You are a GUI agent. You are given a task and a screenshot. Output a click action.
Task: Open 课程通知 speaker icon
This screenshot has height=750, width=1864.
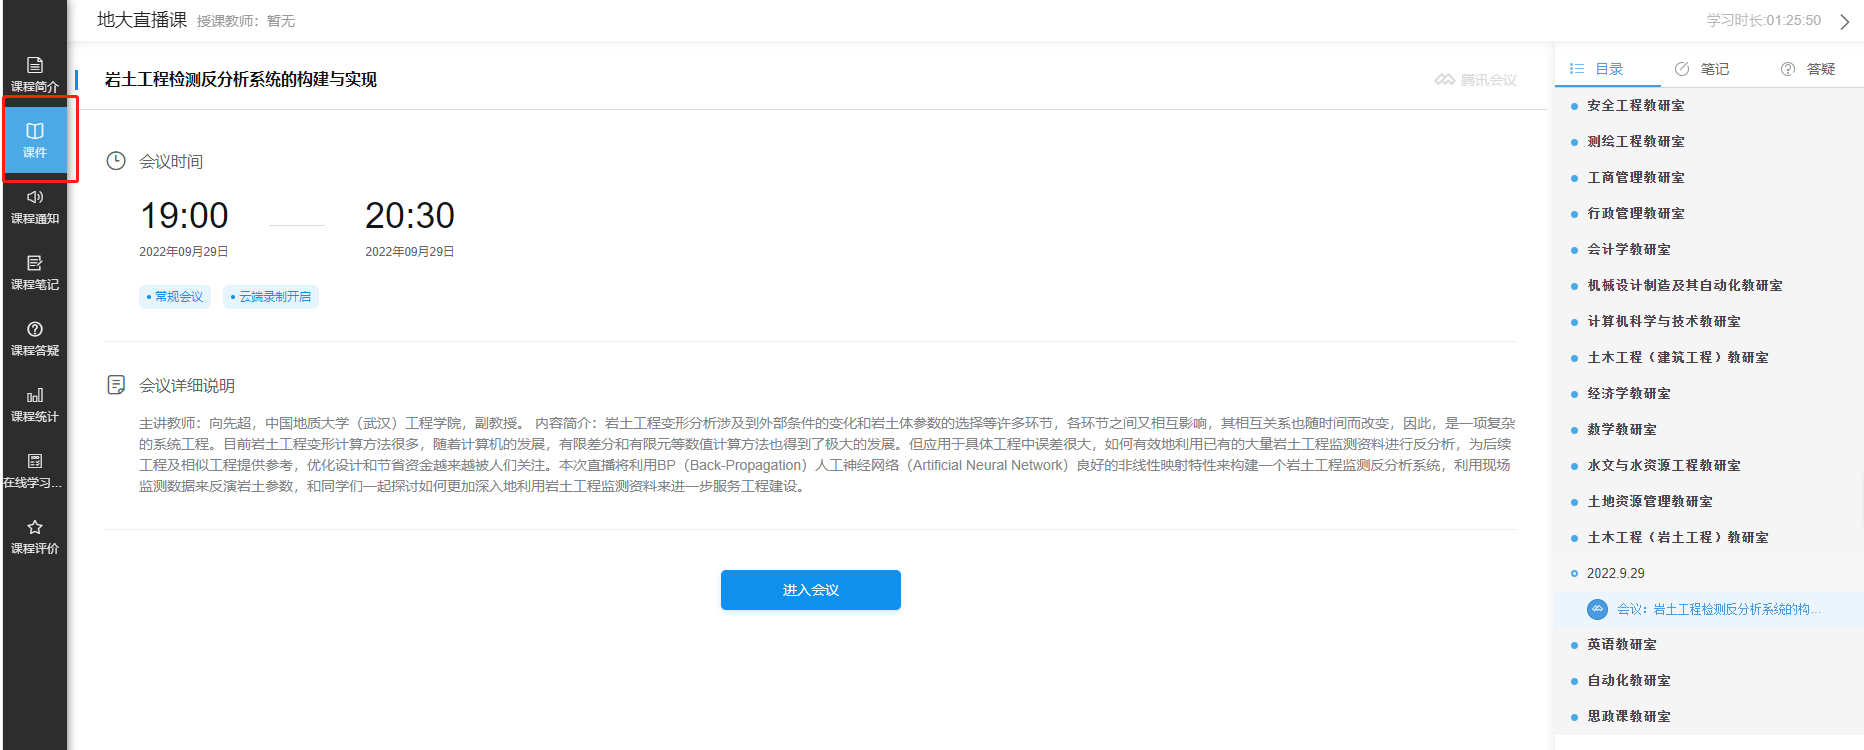35,206
